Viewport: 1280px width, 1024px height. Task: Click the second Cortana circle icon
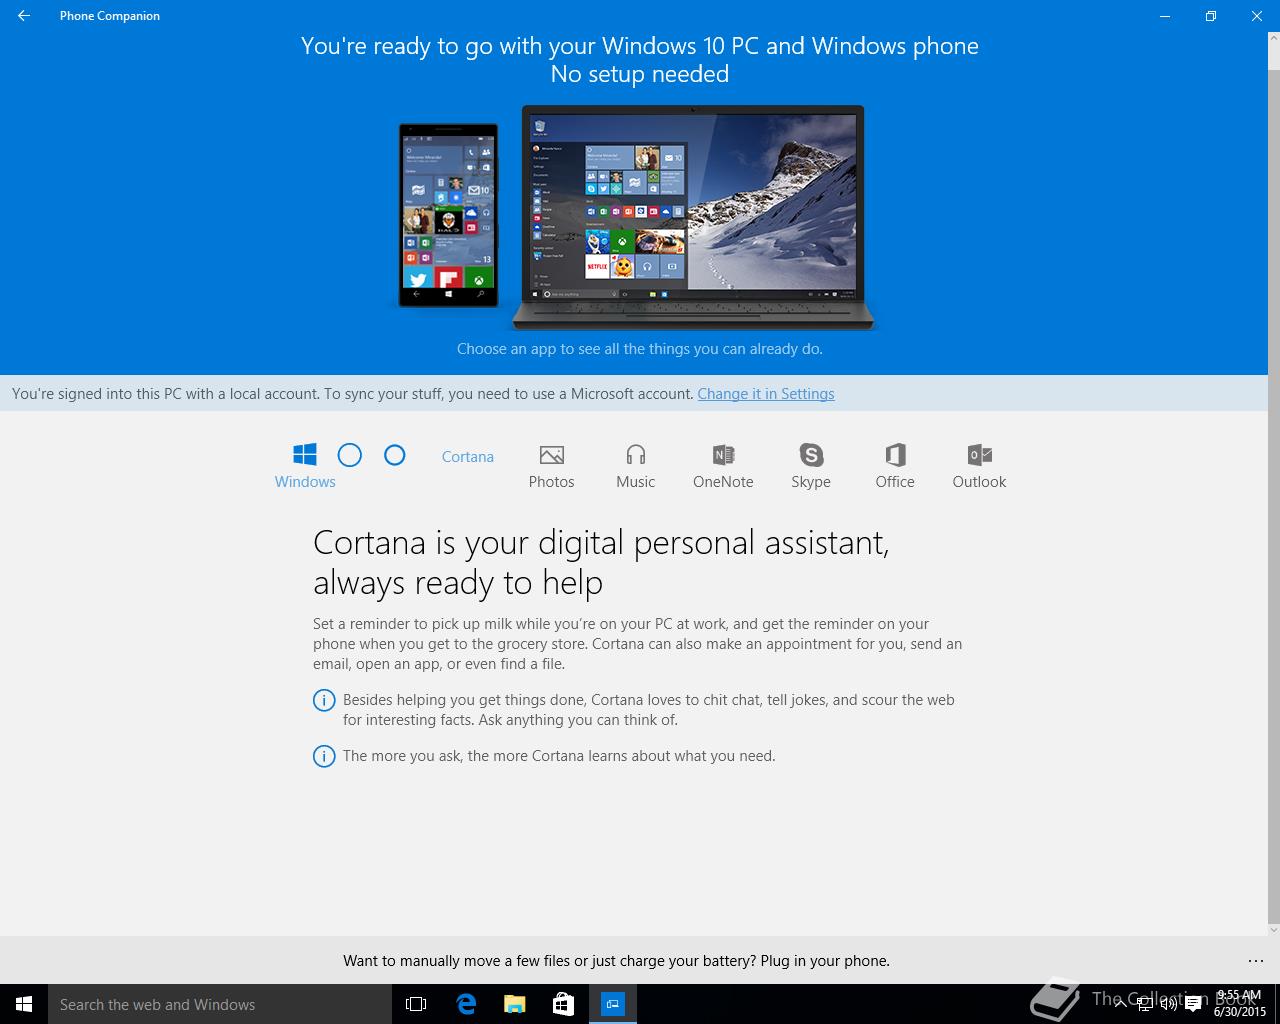[x=395, y=455]
